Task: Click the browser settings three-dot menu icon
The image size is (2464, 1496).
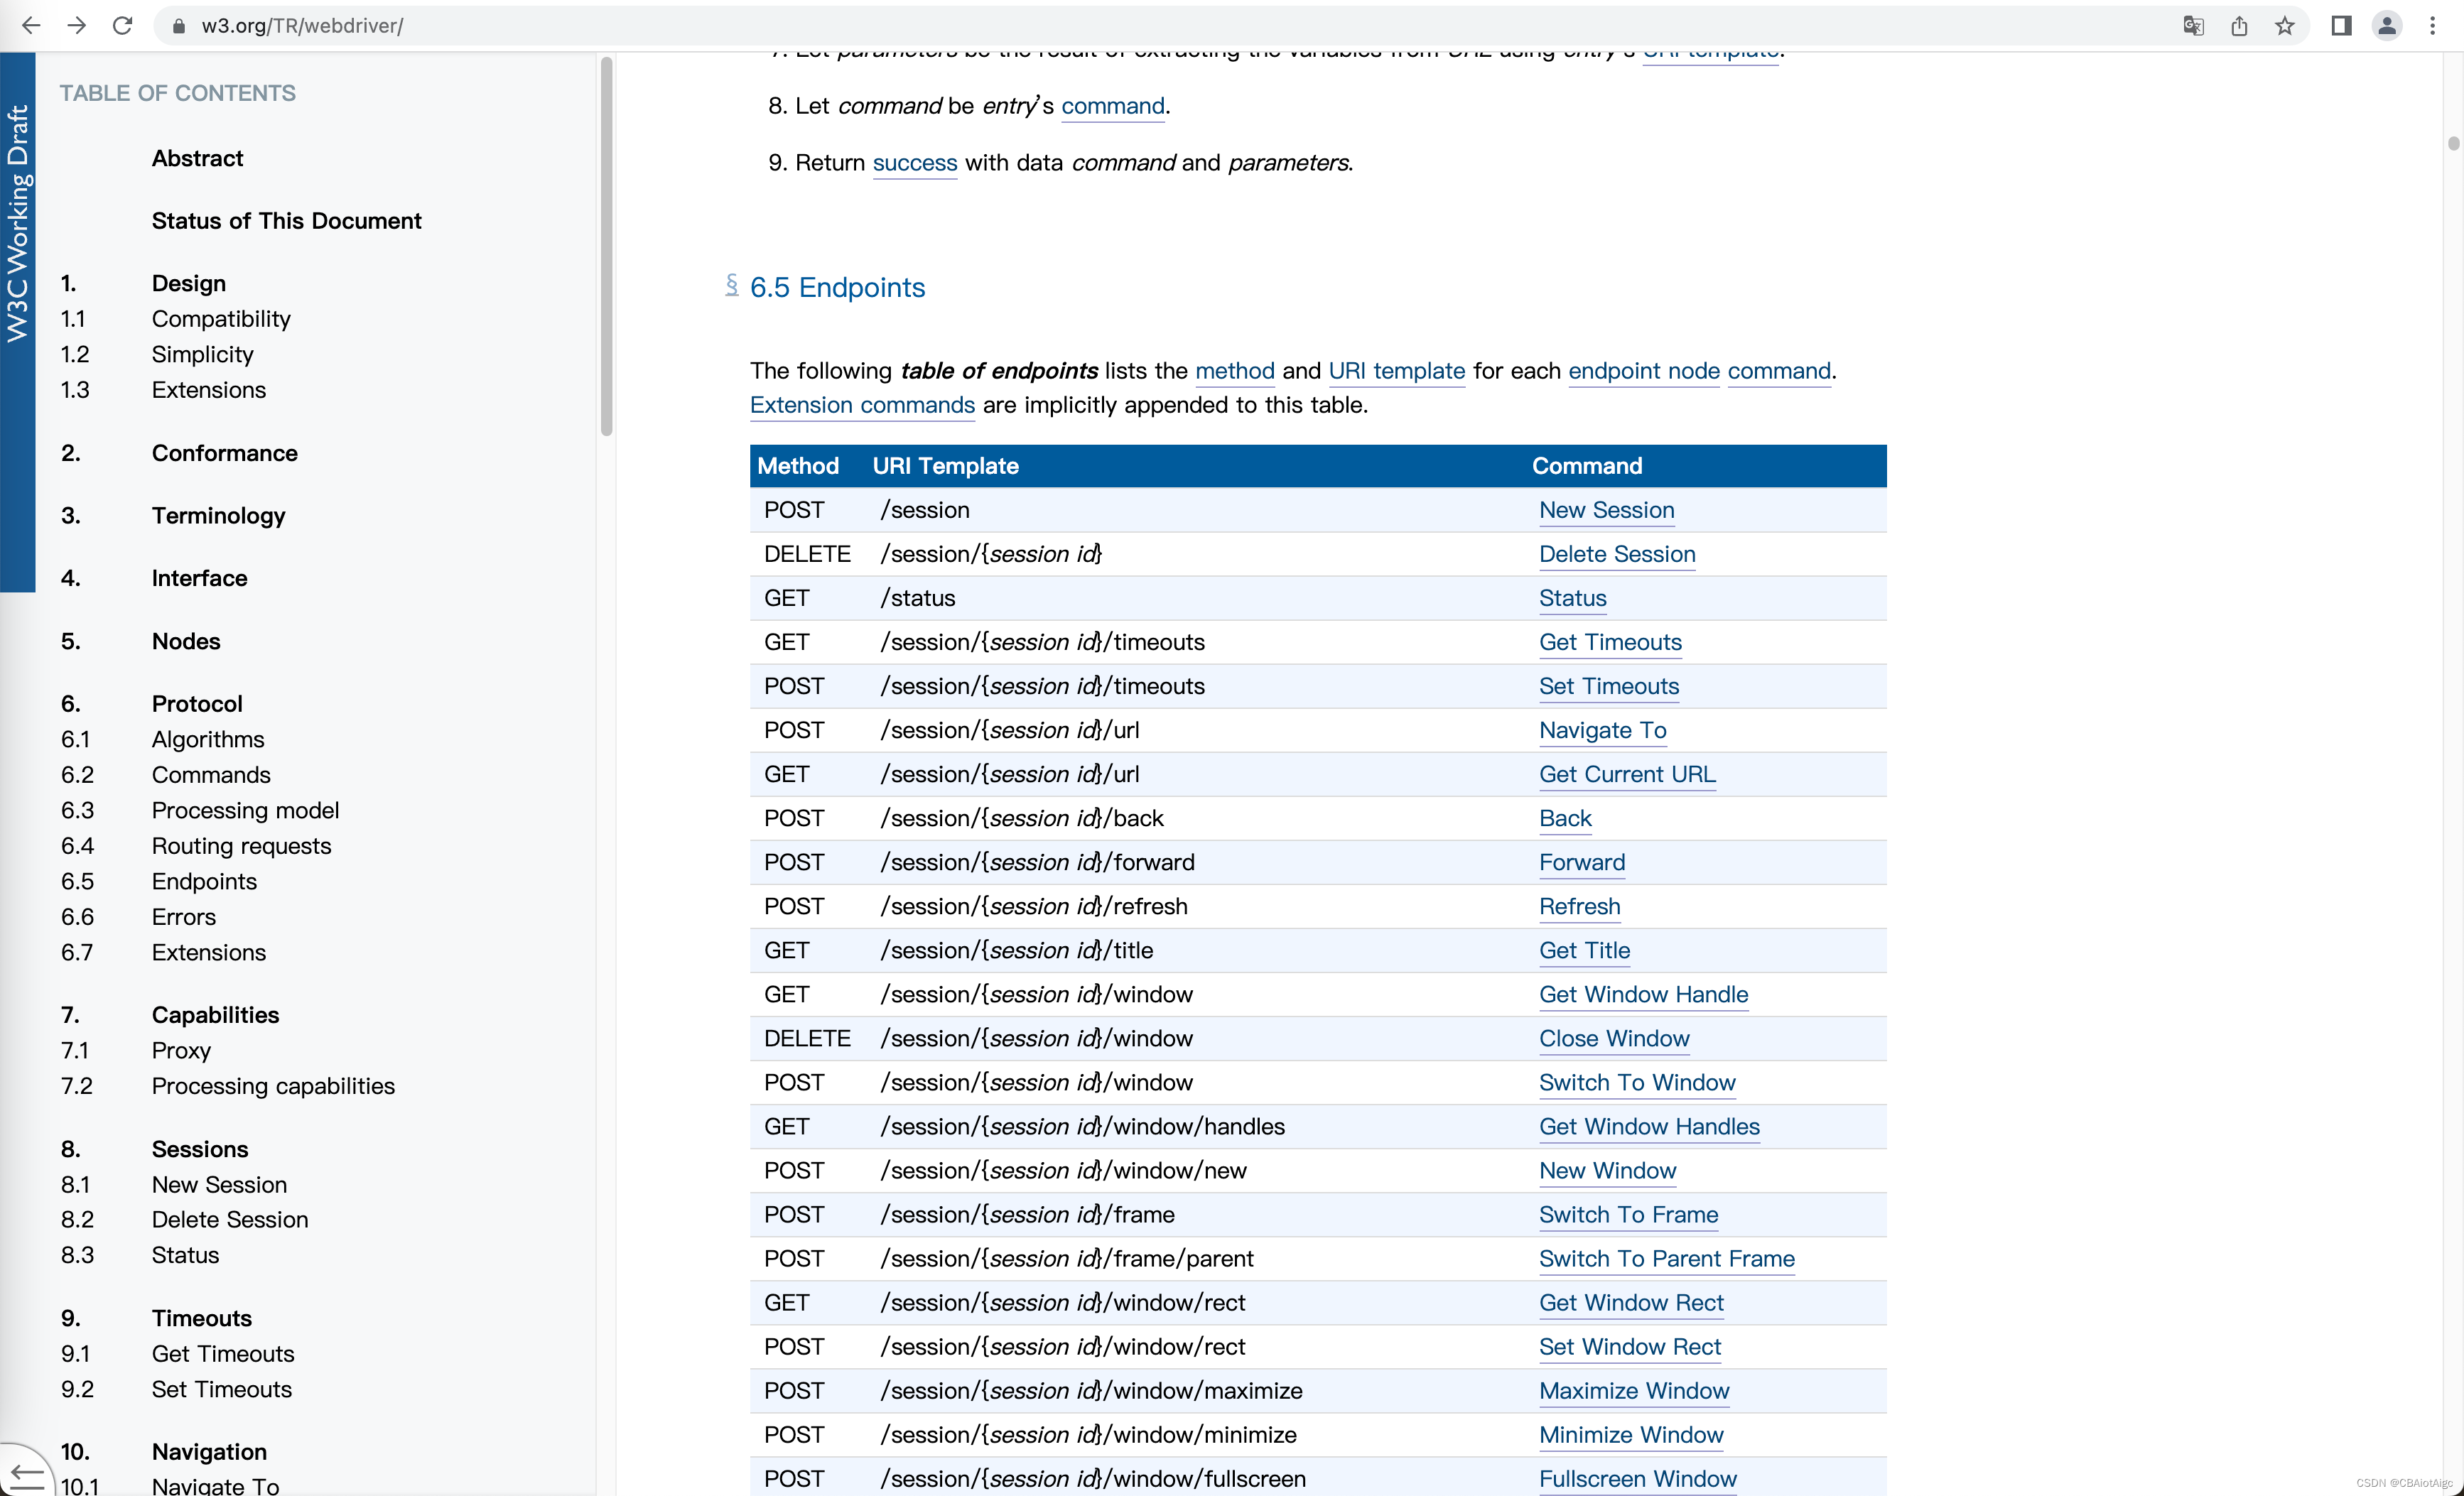Action: 2432,25
